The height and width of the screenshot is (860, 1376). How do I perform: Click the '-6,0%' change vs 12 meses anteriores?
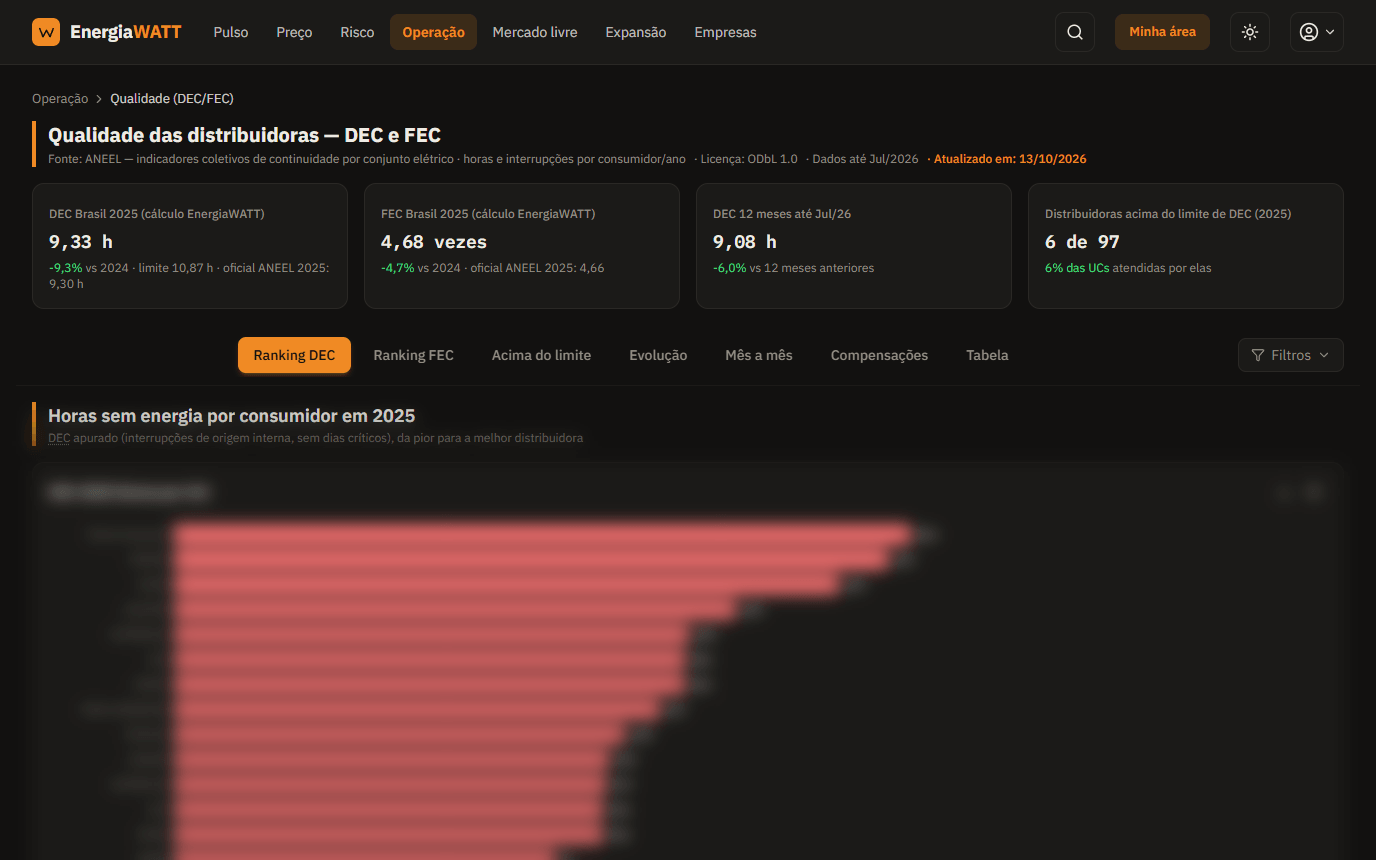(x=730, y=268)
